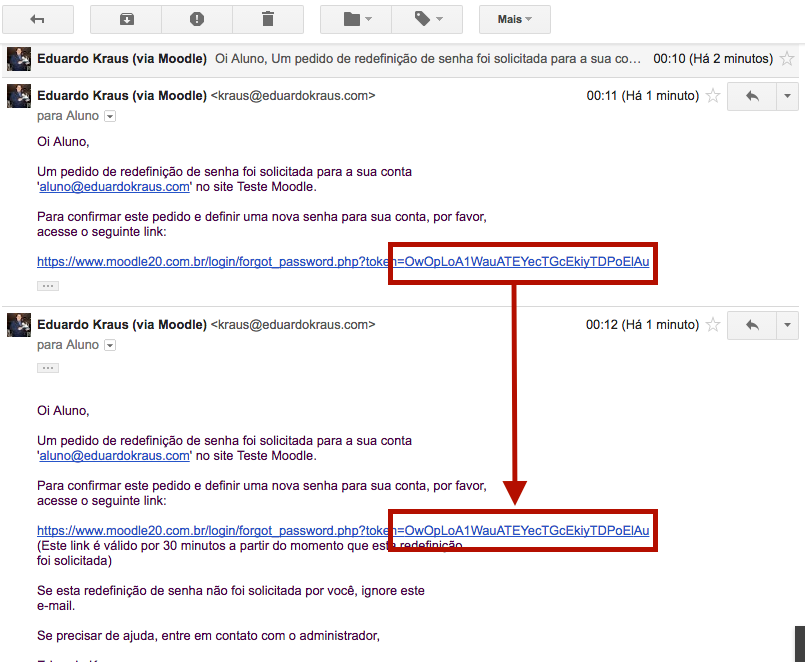Click sender name in 00:11 message header

(x=122, y=96)
